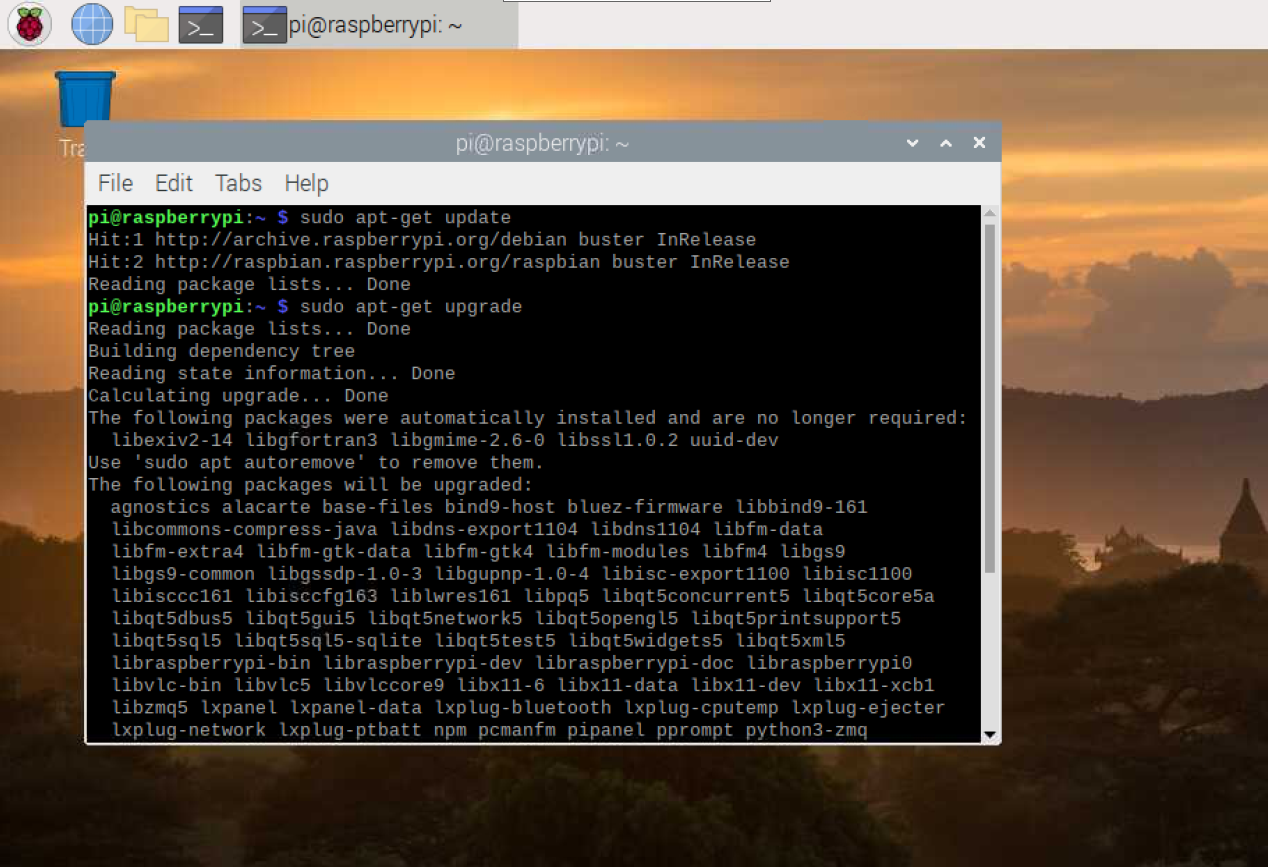Viewport: 1268px width, 867px height.
Task: Click the terminal title bar text
Action: pyautogui.click(x=542, y=143)
